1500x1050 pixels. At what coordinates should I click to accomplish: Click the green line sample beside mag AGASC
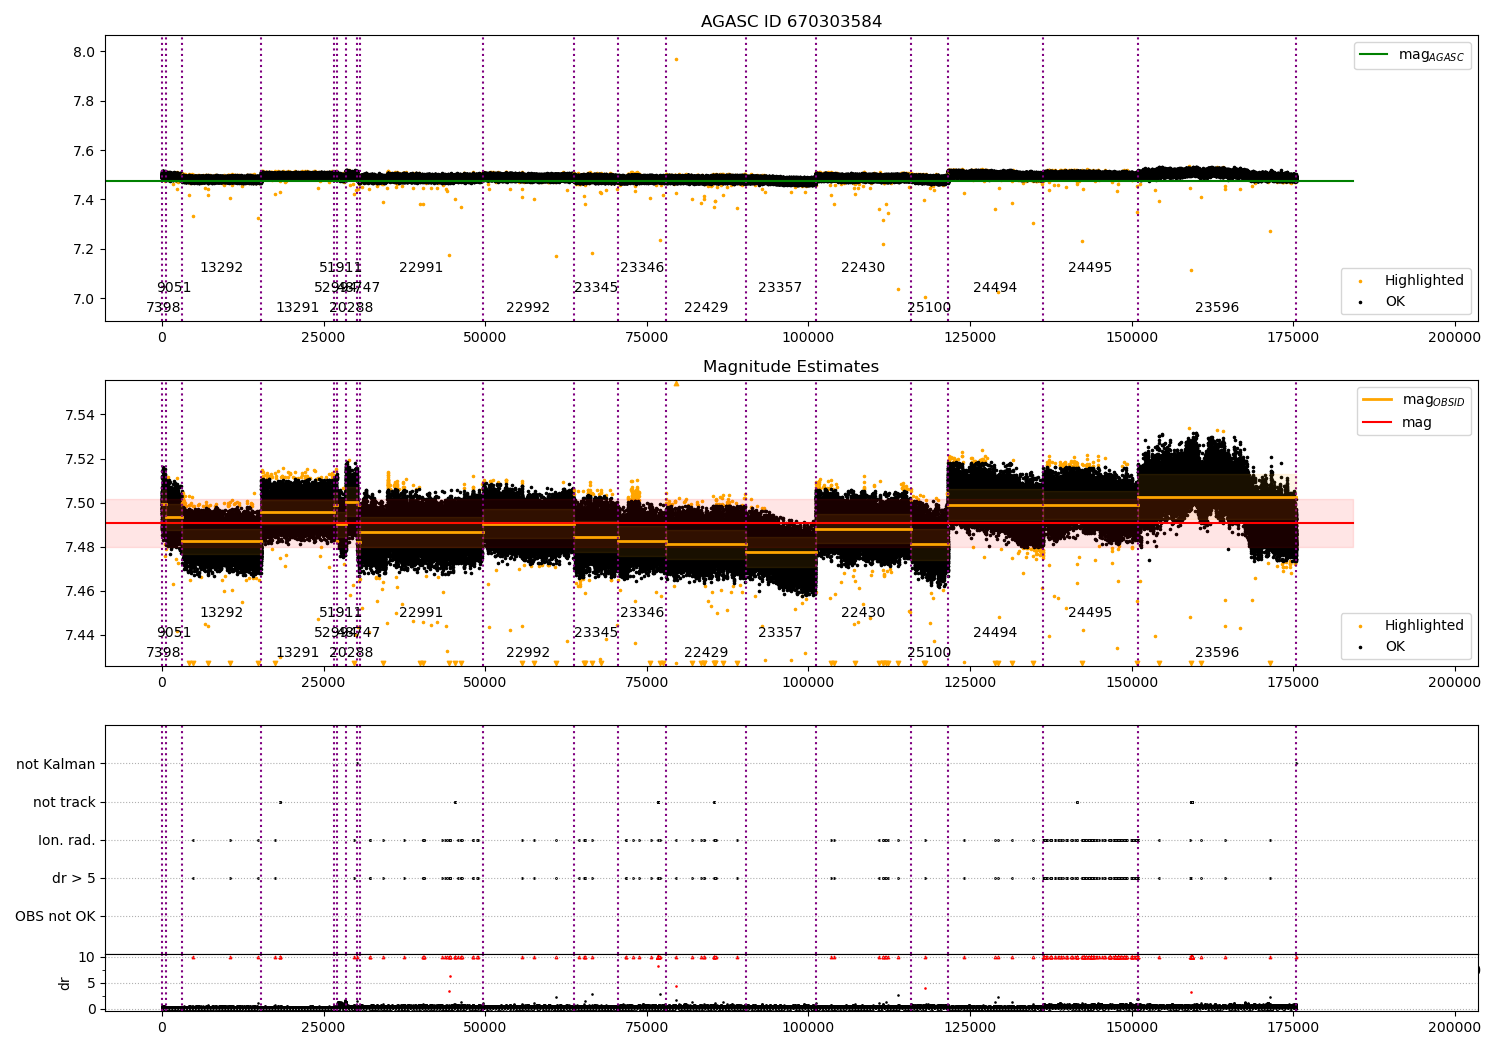pos(1374,55)
